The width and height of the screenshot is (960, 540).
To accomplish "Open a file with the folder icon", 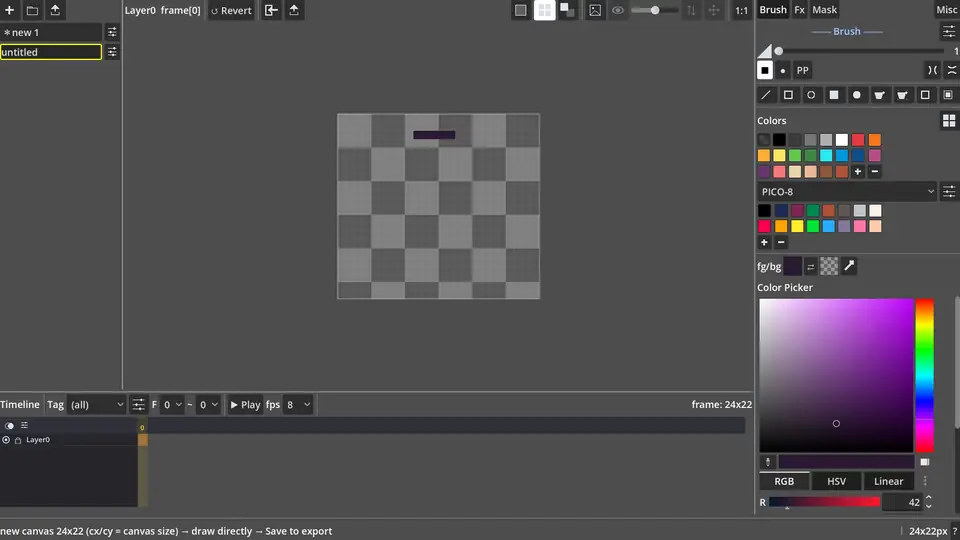I will click(32, 10).
